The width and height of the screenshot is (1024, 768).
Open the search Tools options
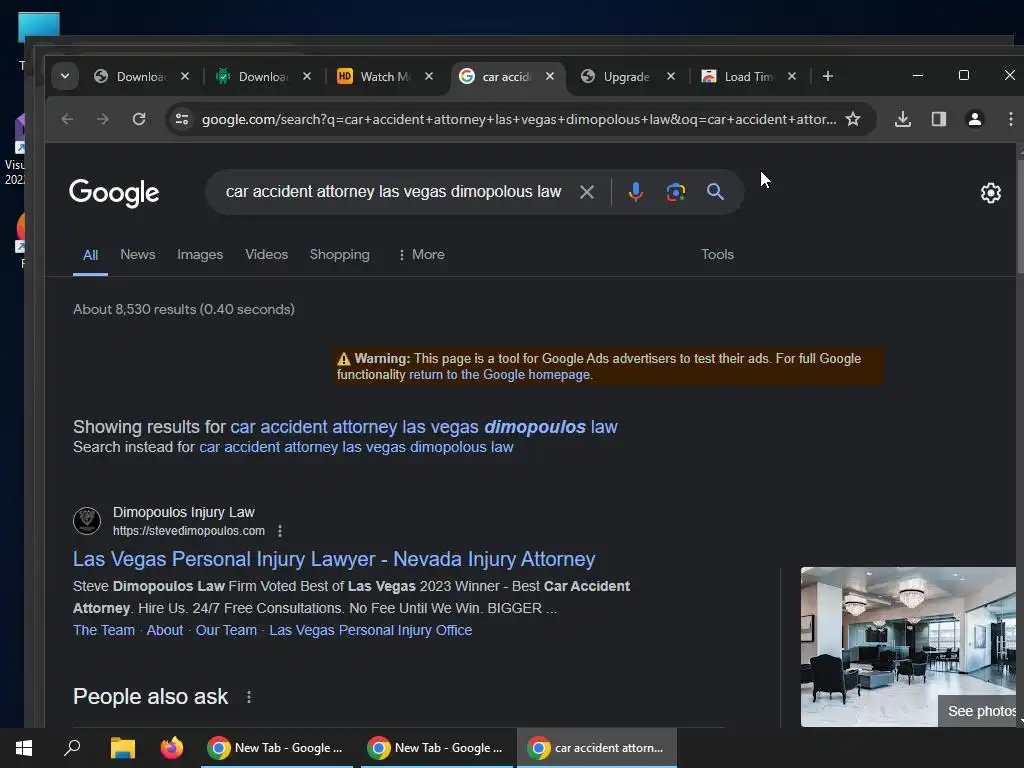[717, 255]
